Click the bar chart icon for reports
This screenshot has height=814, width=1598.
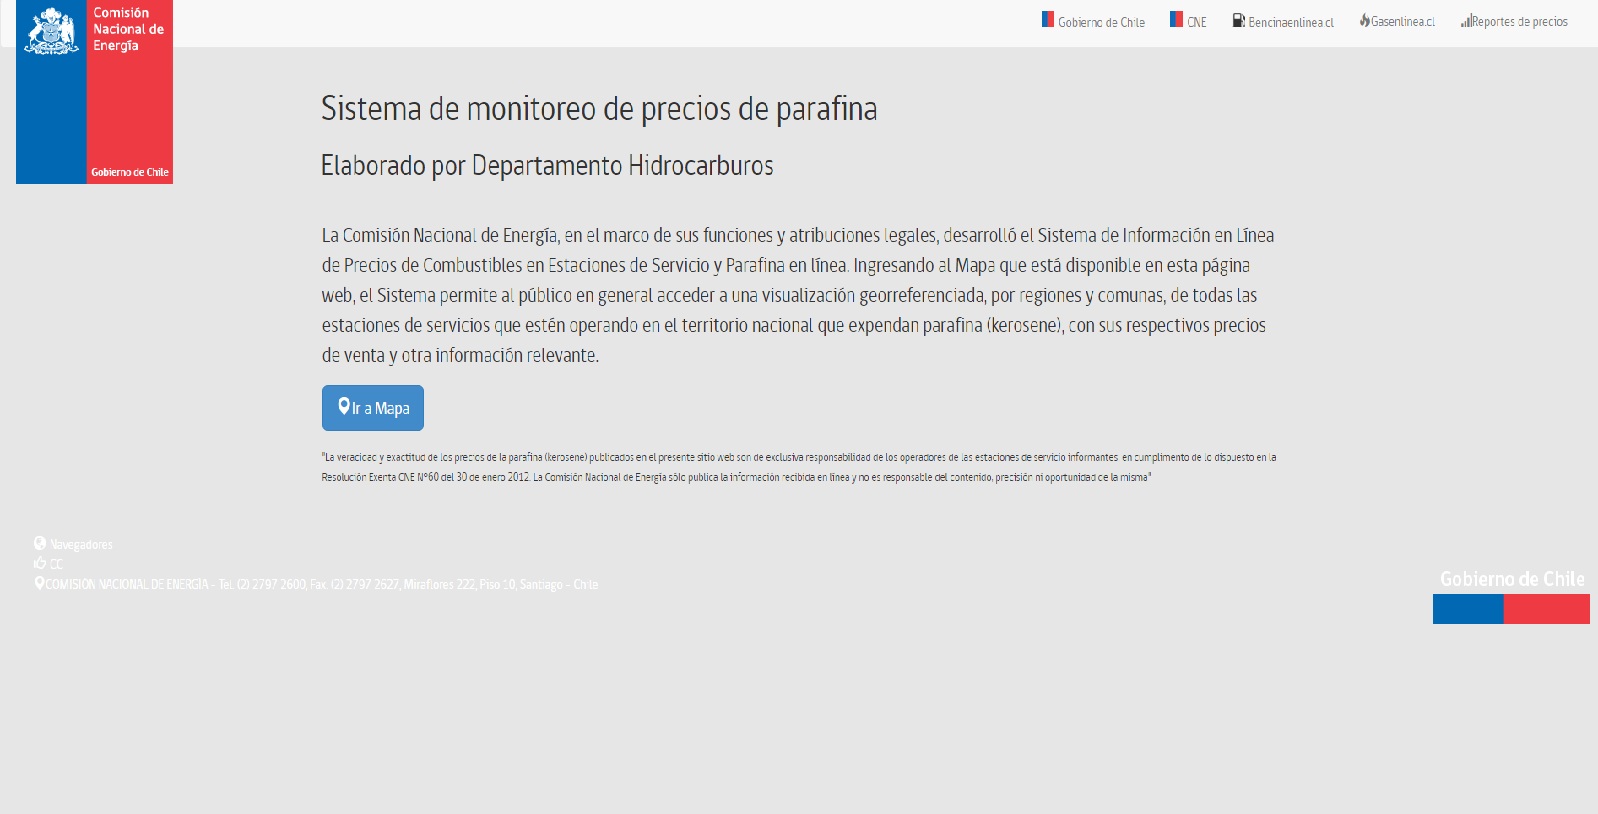(x=1465, y=21)
